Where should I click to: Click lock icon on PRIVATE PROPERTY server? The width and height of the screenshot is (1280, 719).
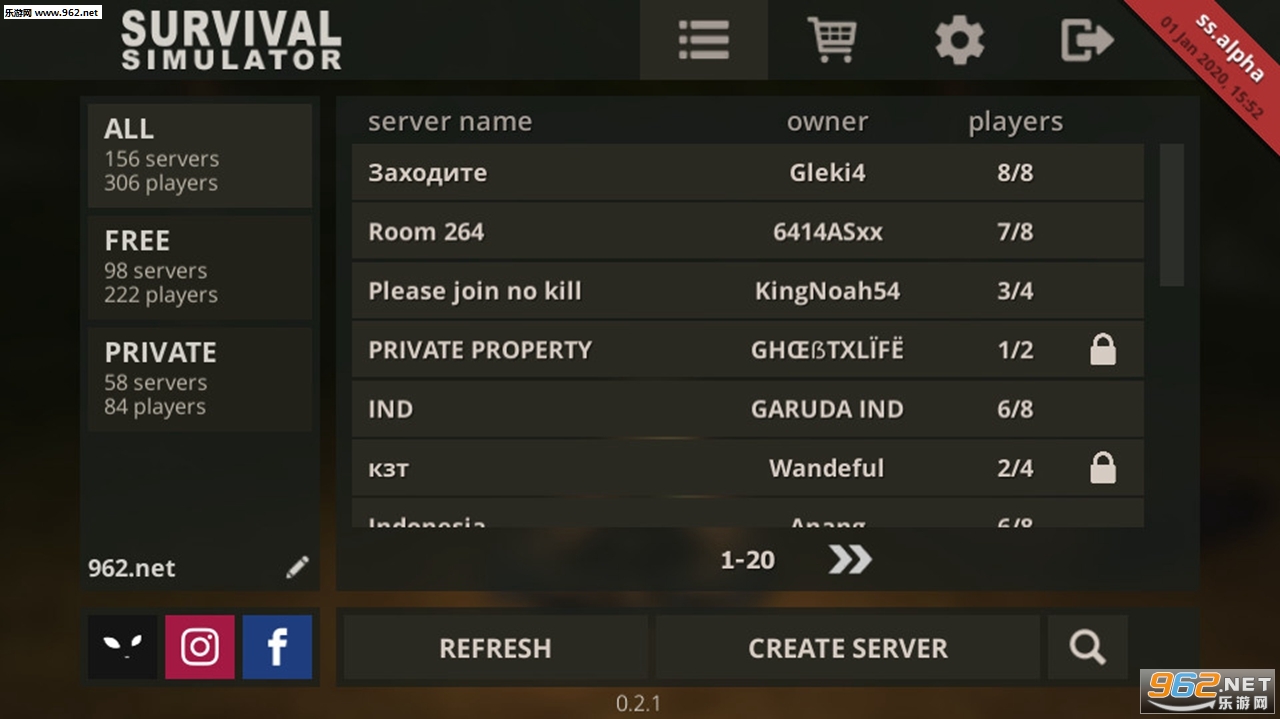(1103, 349)
